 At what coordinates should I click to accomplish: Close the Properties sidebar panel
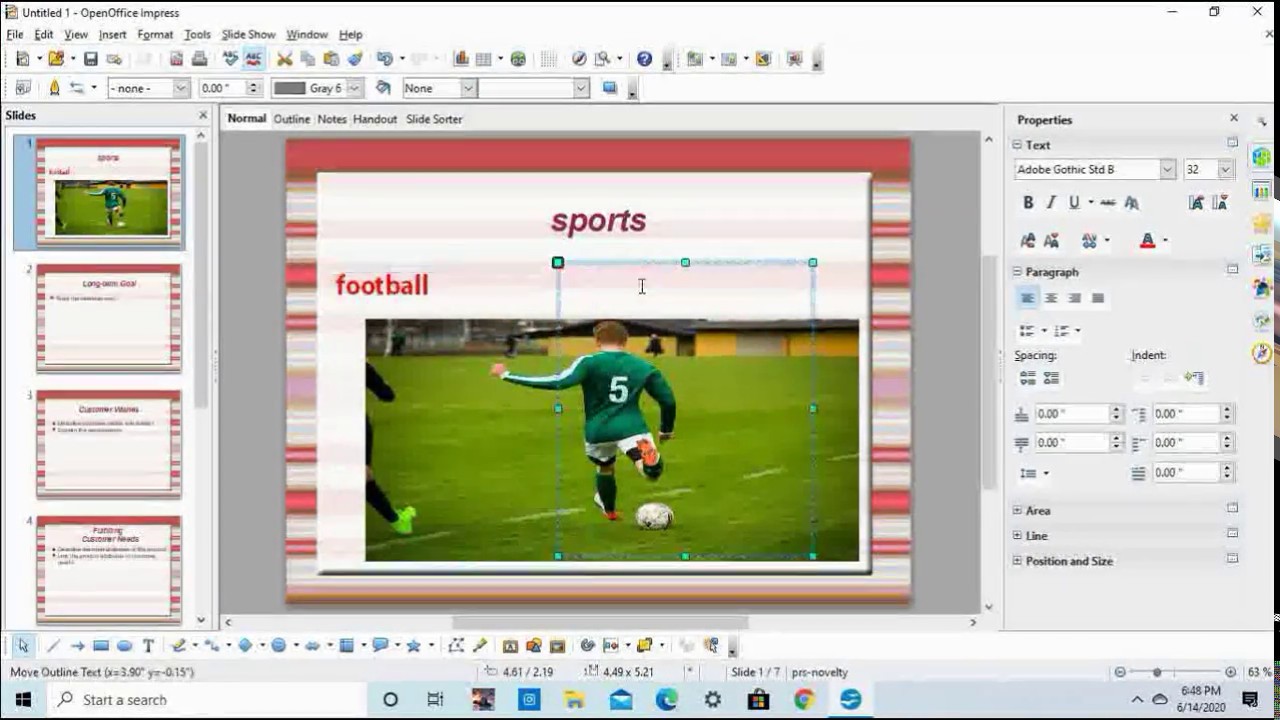(1233, 118)
